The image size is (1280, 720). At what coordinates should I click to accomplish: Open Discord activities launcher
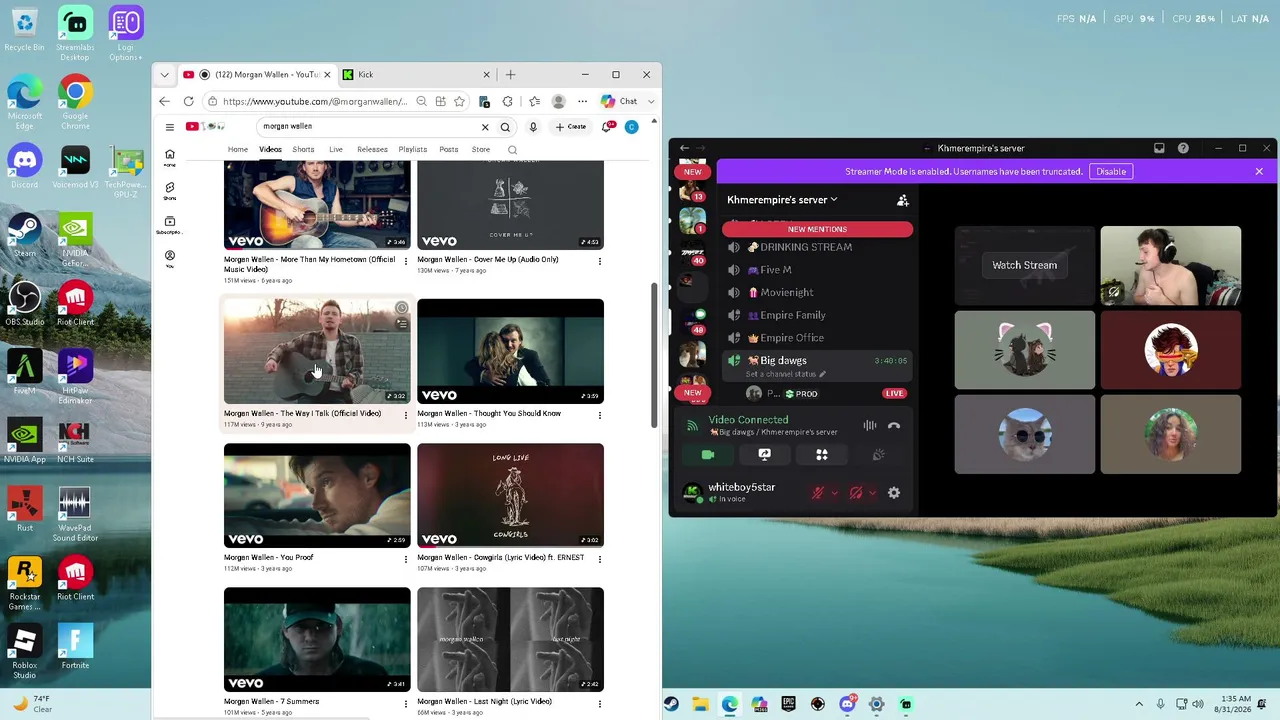pyautogui.click(x=822, y=455)
